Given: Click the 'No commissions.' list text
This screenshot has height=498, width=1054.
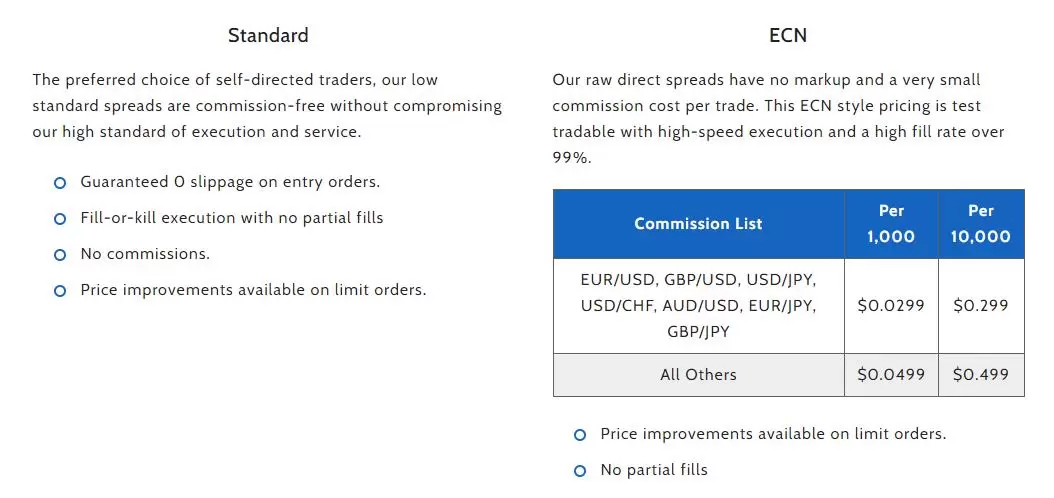Looking at the screenshot, I should [x=145, y=254].
